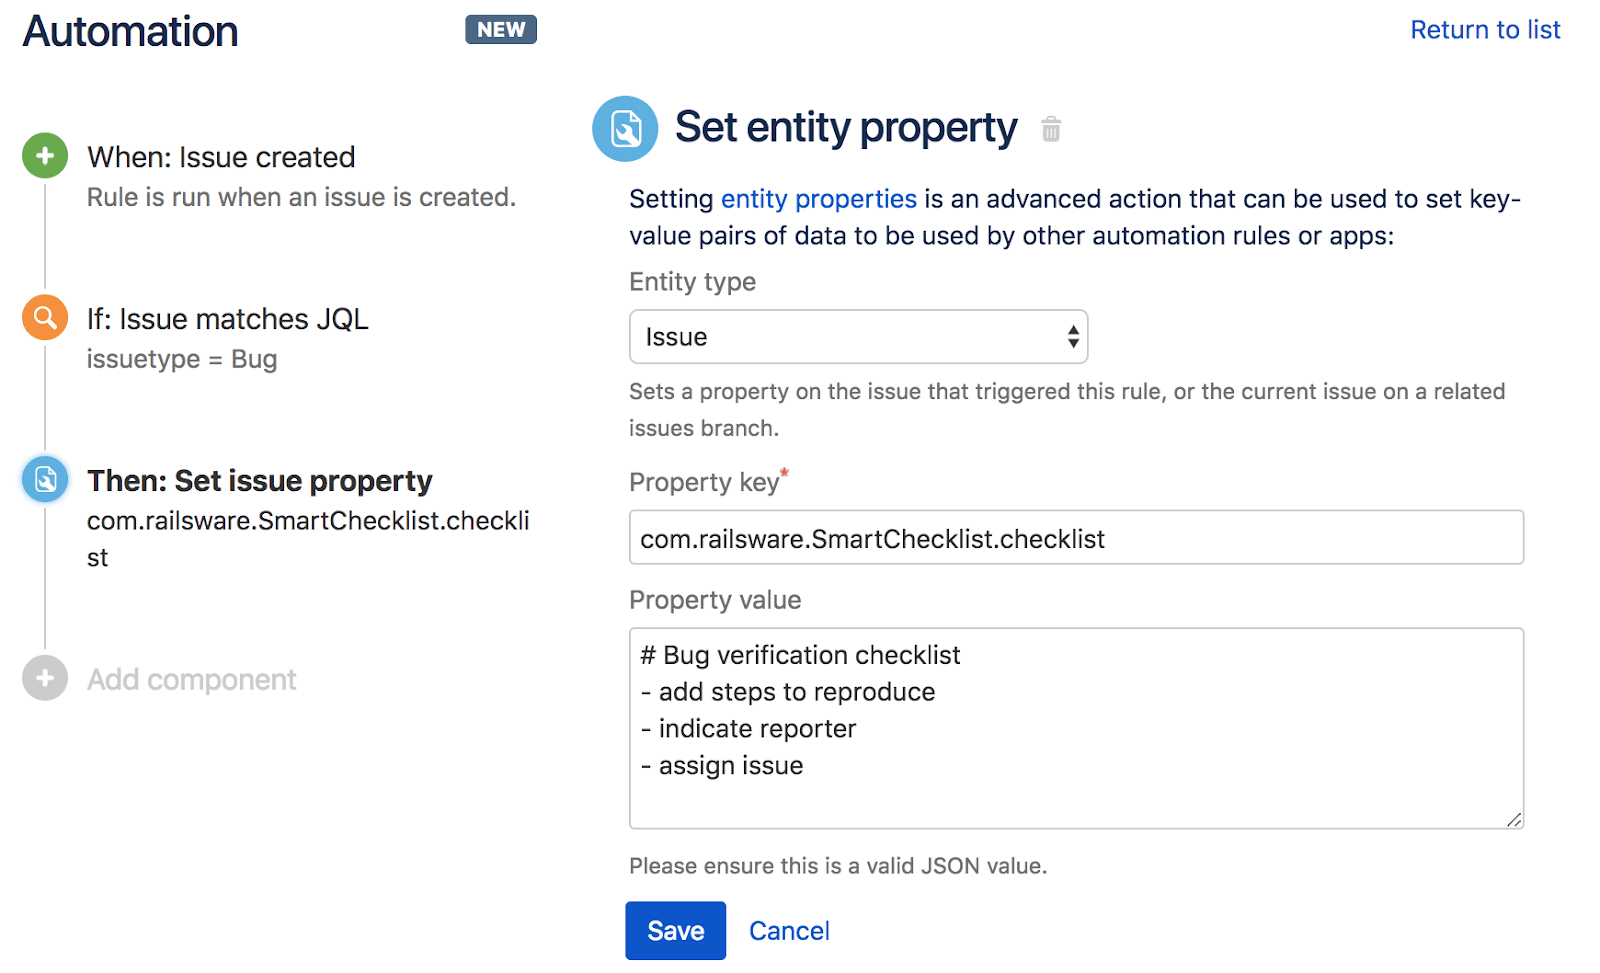Save the entity property action
The width and height of the screenshot is (1600, 973).
click(x=676, y=931)
